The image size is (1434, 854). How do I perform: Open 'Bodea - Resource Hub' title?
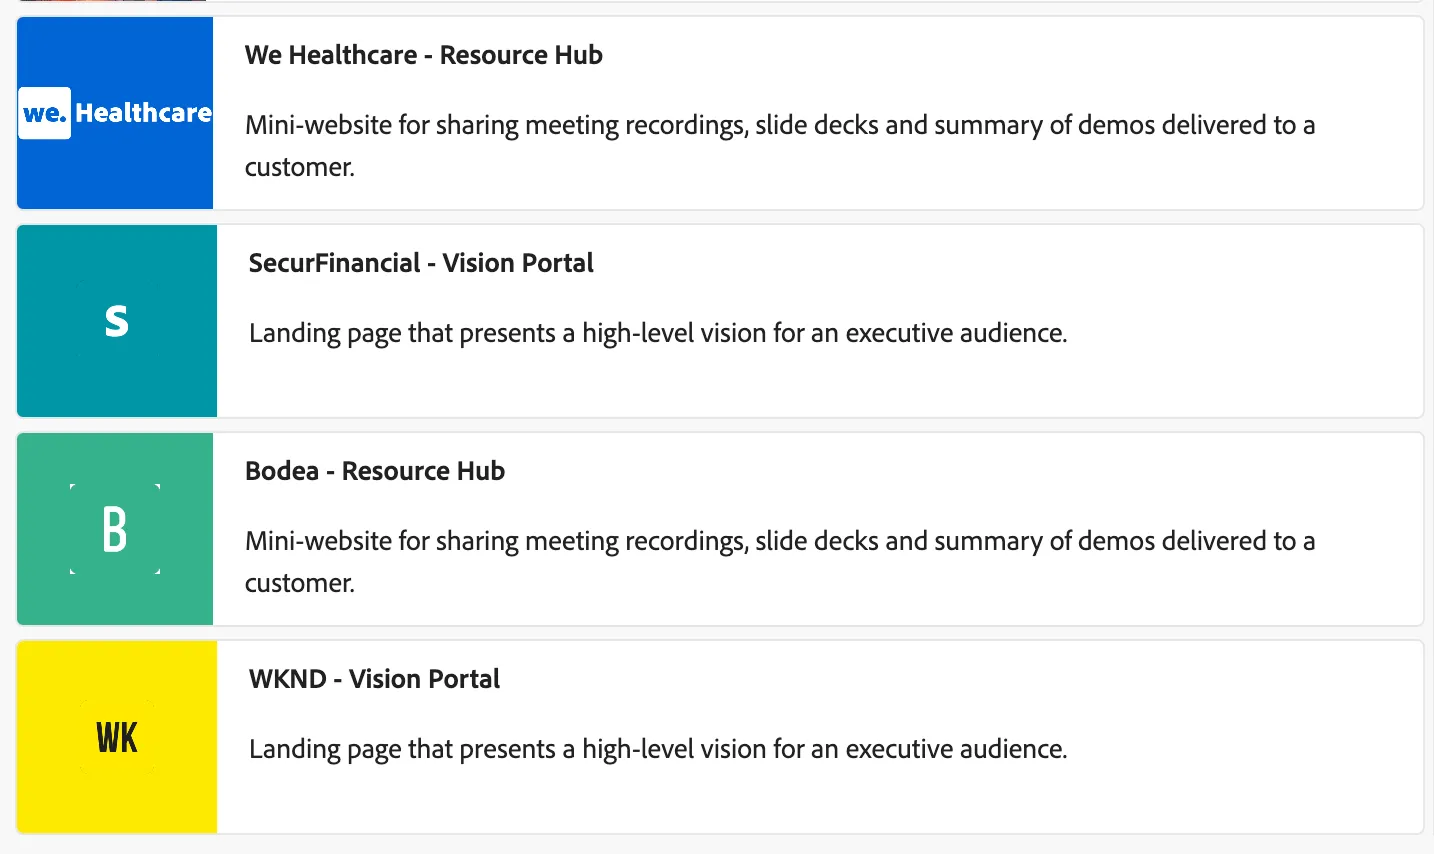pyautogui.click(x=375, y=471)
